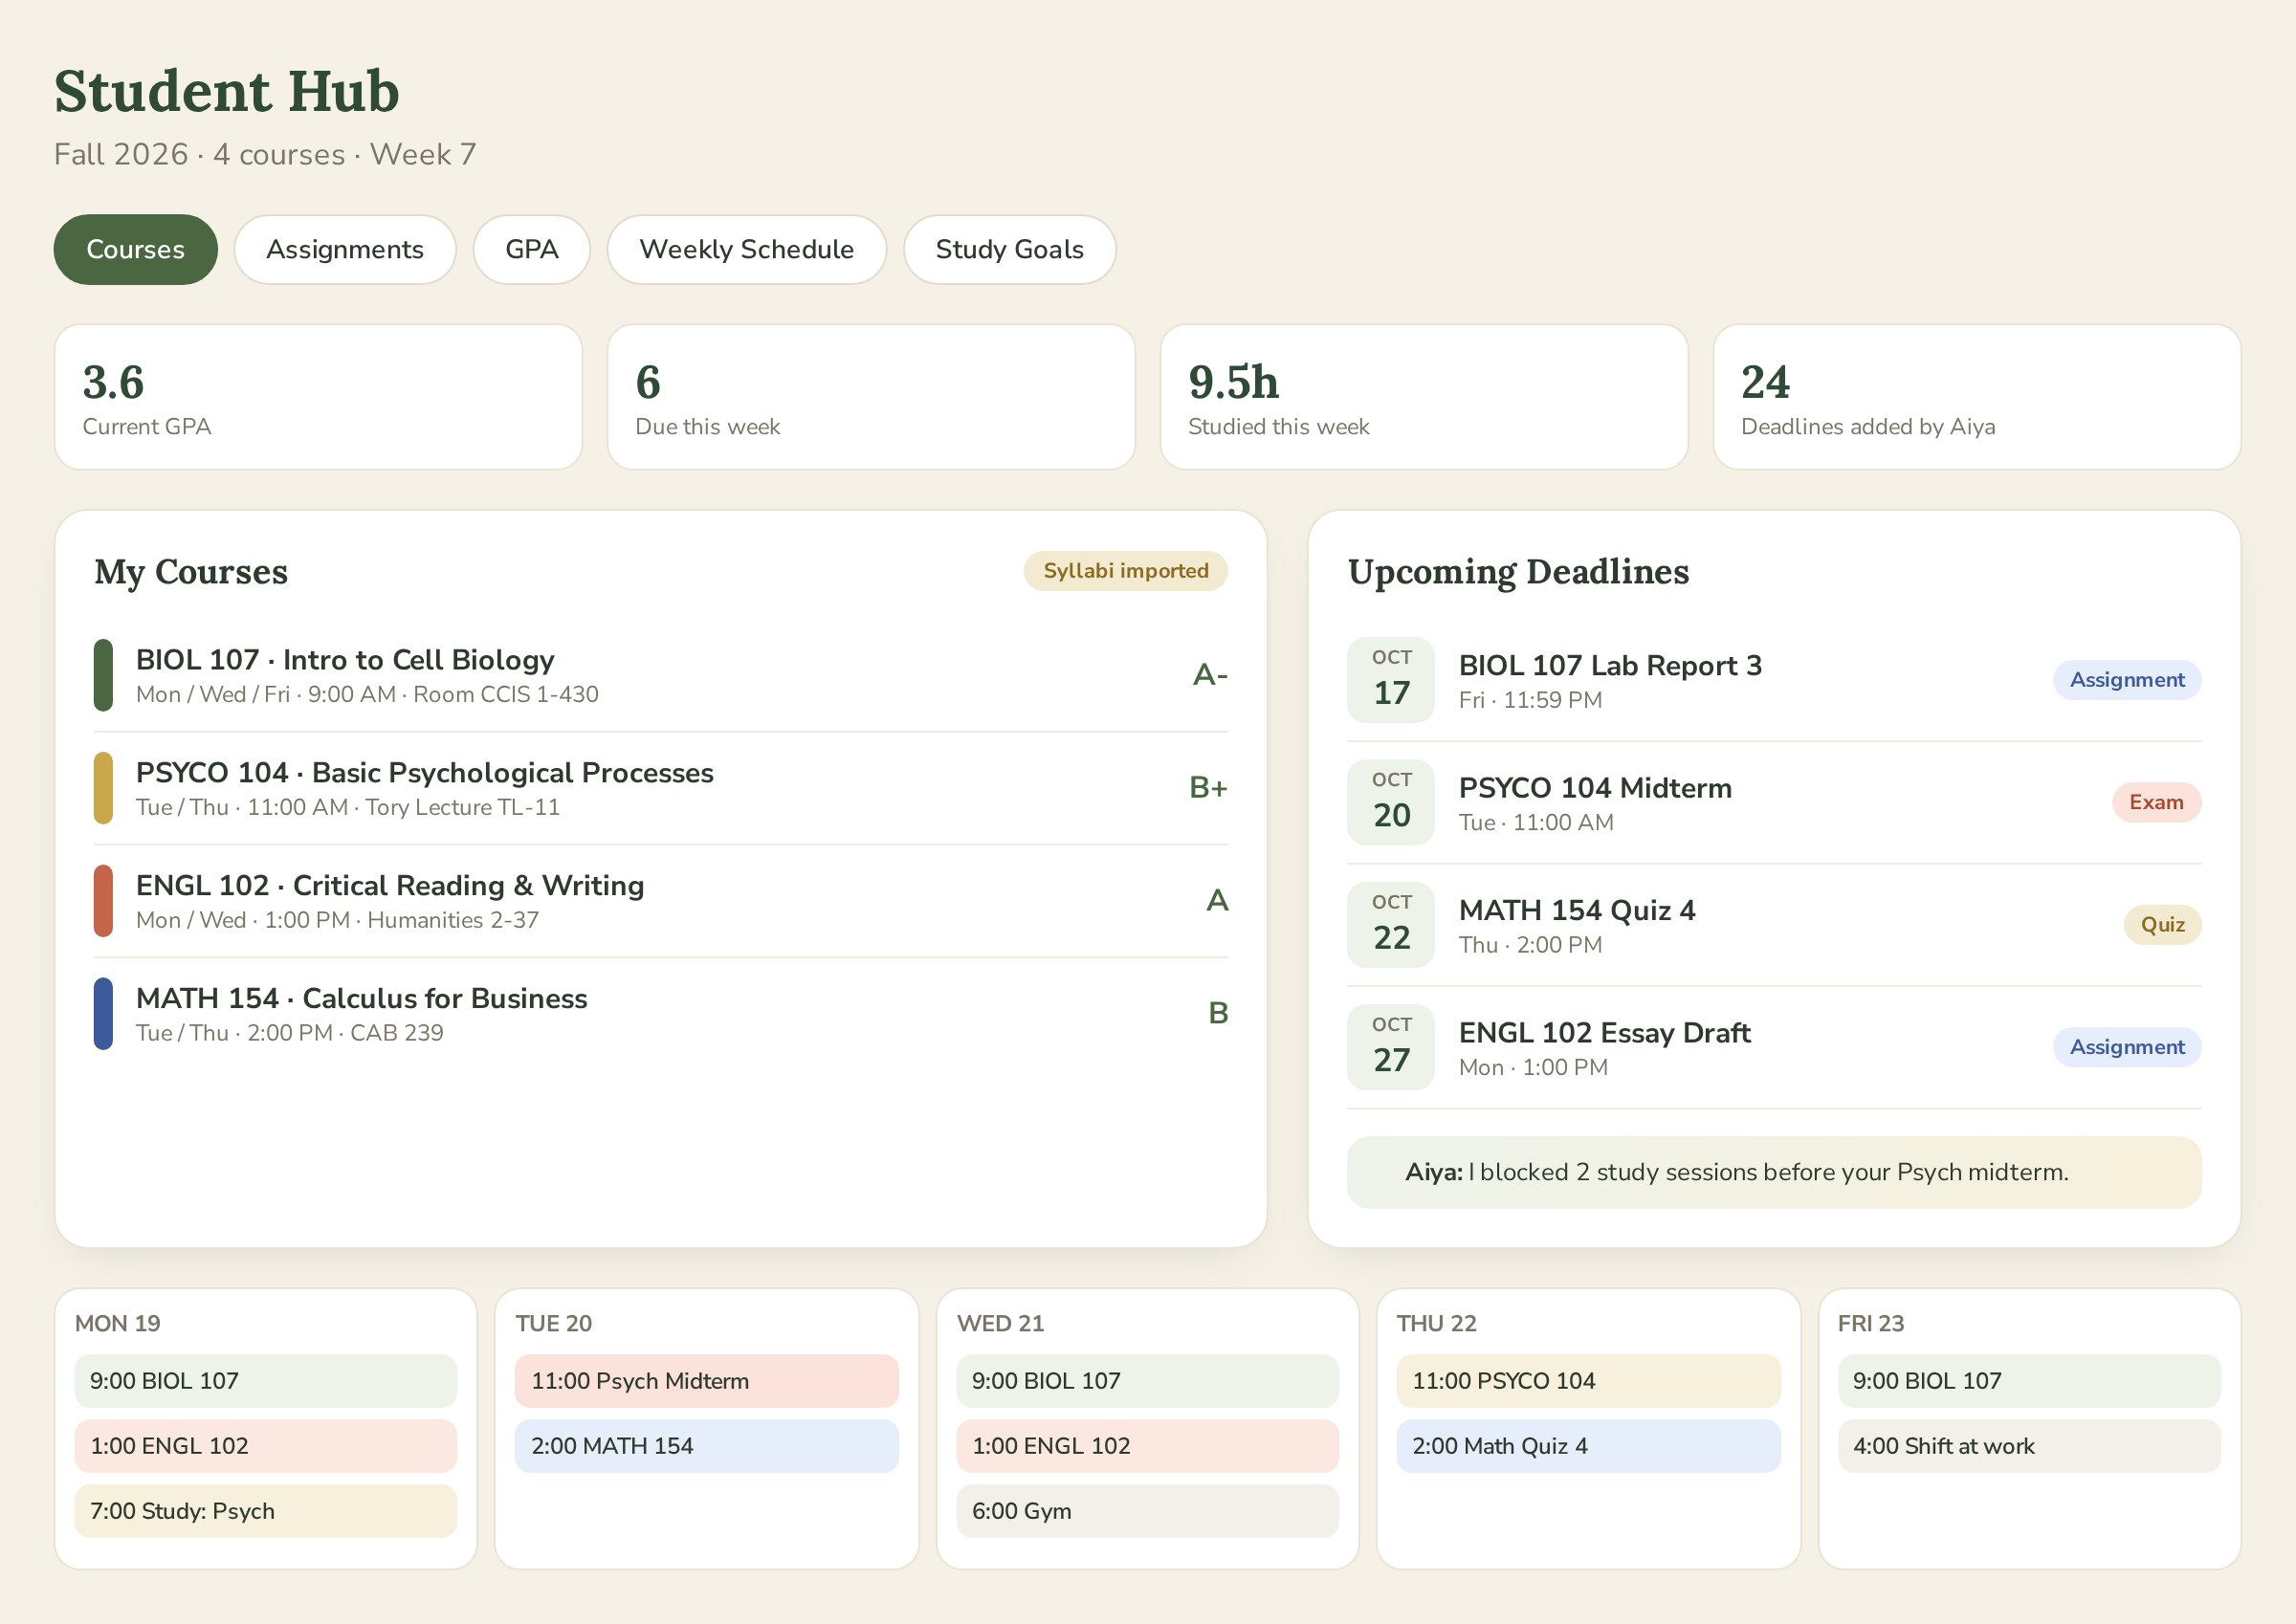The image size is (2296, 1624).
Task: Switch to the Courses tab
Action: pyautogui.click(x=135, y=249)
